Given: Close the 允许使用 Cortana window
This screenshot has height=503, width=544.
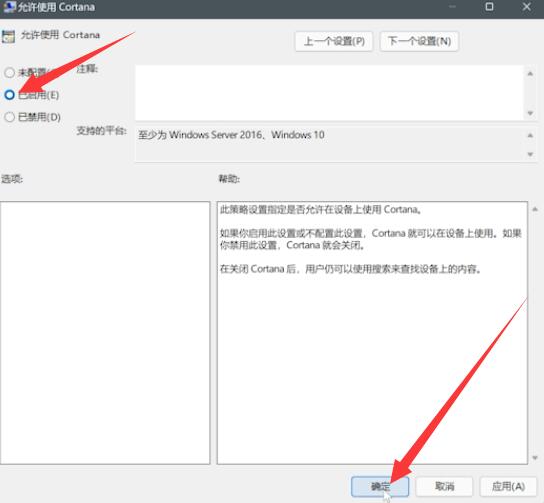Looking at the screenshot, I should pos(526,7).
